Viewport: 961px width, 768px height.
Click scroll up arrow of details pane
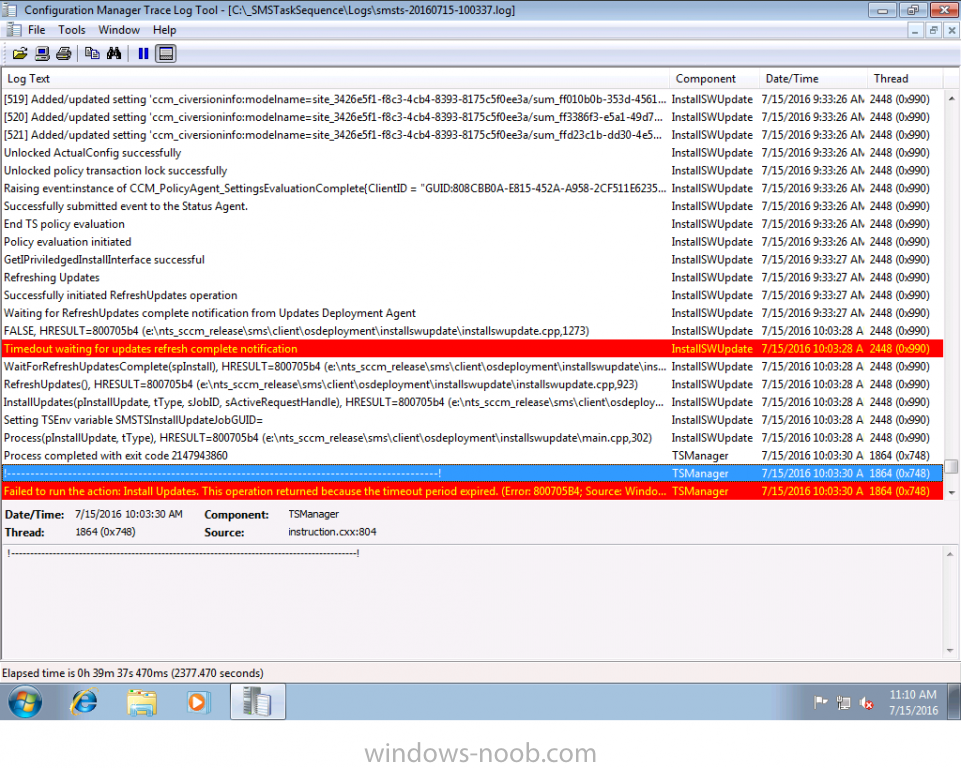(950, 554)
